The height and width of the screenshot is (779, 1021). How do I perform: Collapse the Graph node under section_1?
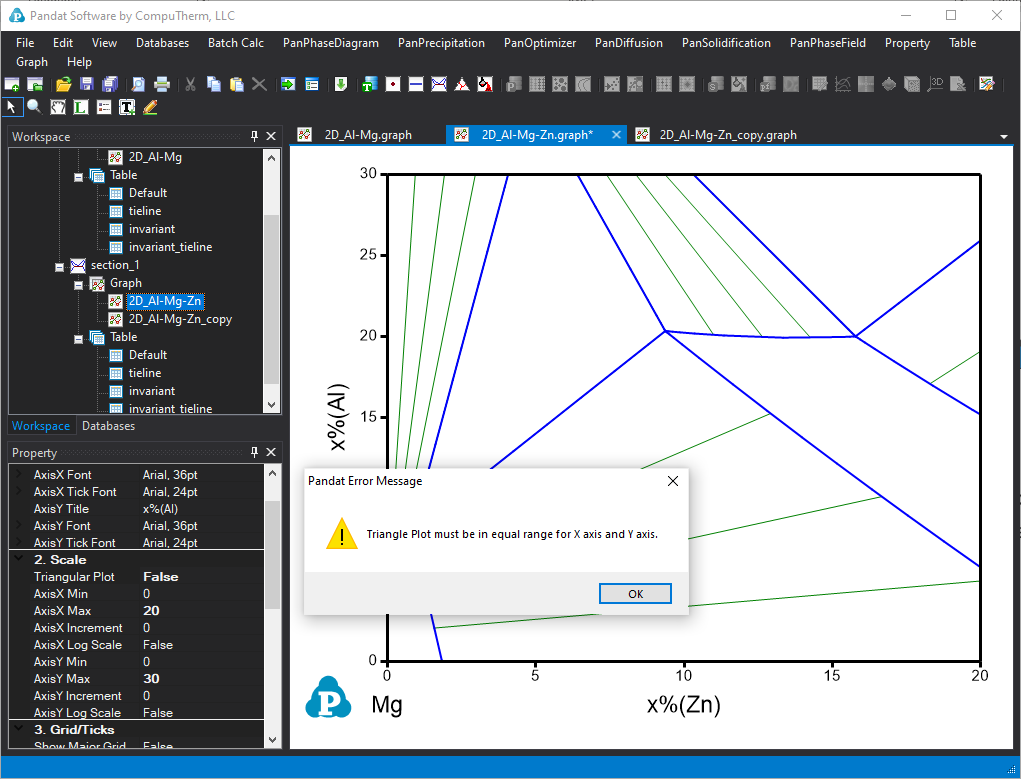point(79,285)
